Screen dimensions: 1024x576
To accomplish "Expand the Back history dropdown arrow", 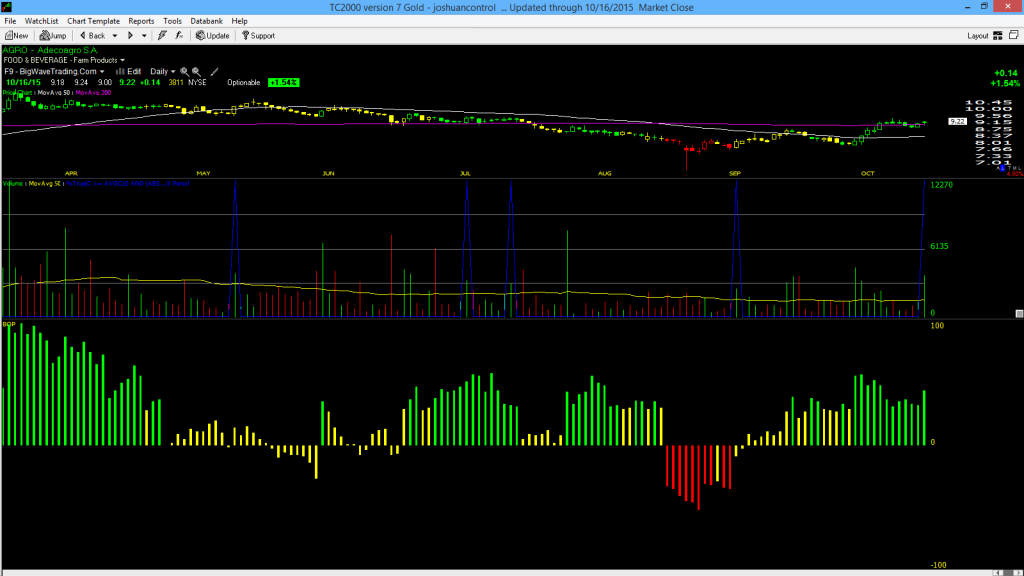I will (x=115, y=36).
